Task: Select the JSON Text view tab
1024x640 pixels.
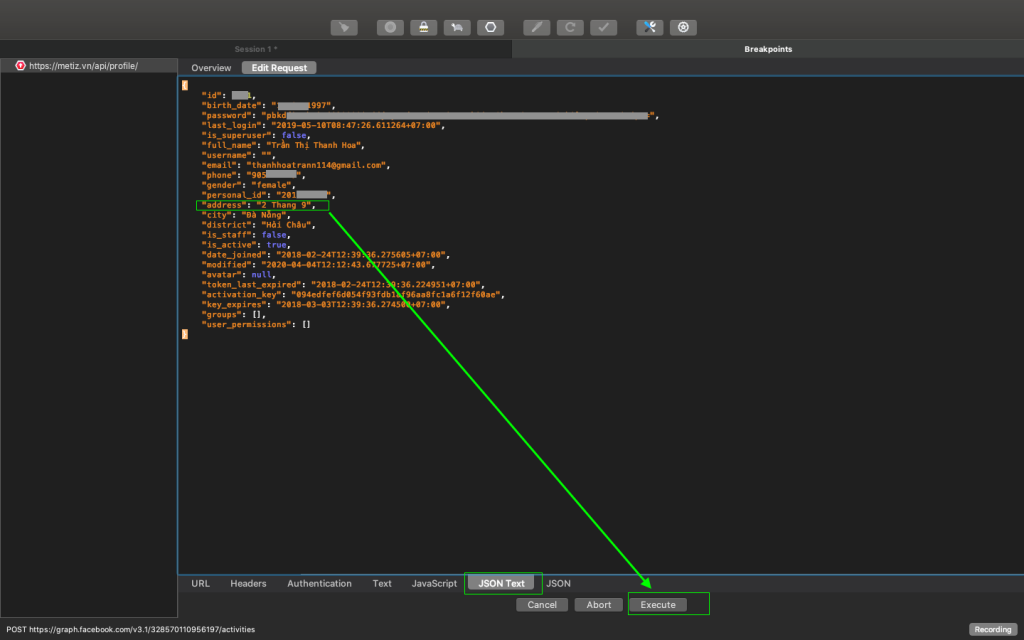Action: tap(502, 583)
